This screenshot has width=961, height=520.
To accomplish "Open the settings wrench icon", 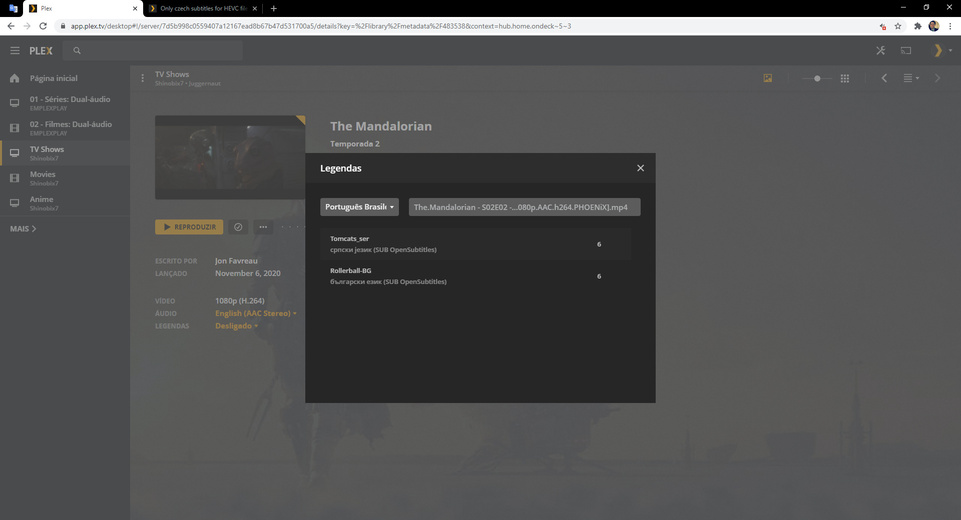I will coord(881,51).
